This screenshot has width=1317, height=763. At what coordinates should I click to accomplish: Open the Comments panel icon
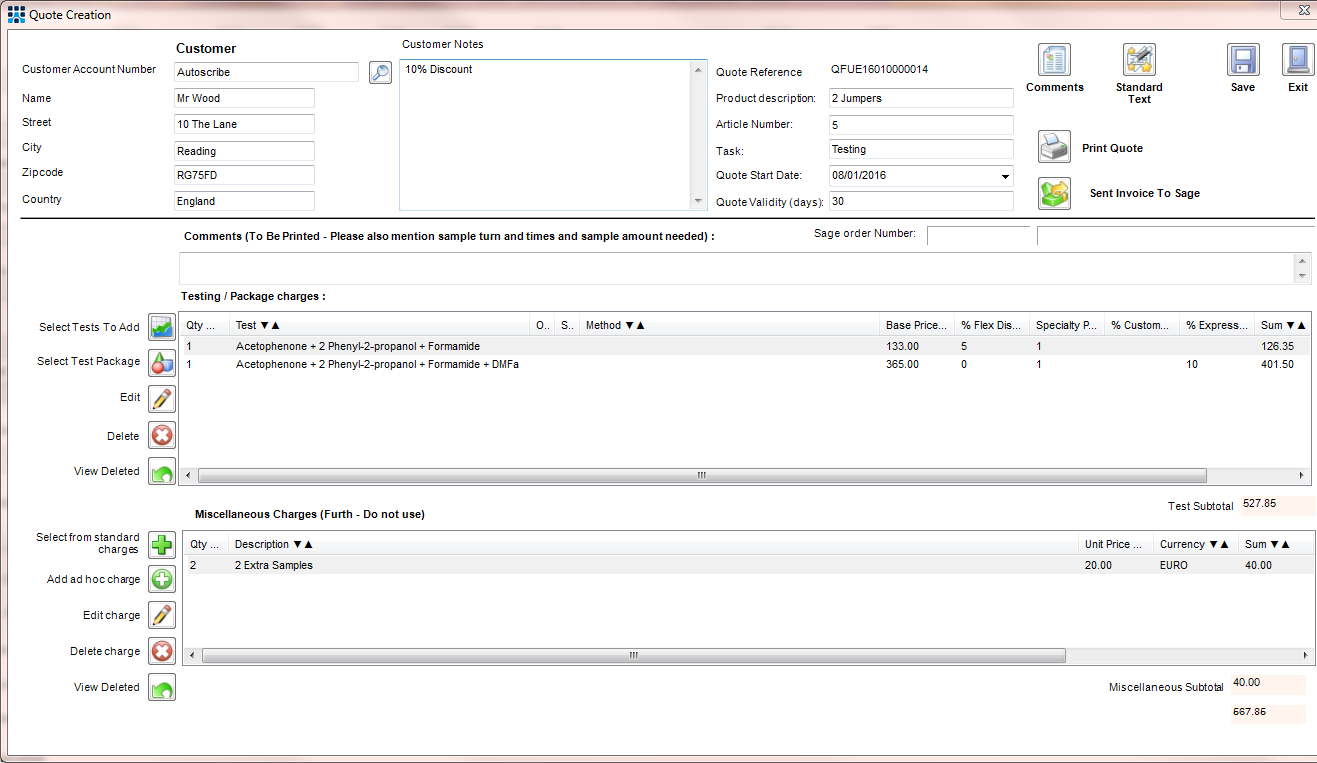[x=1055, y=59]
